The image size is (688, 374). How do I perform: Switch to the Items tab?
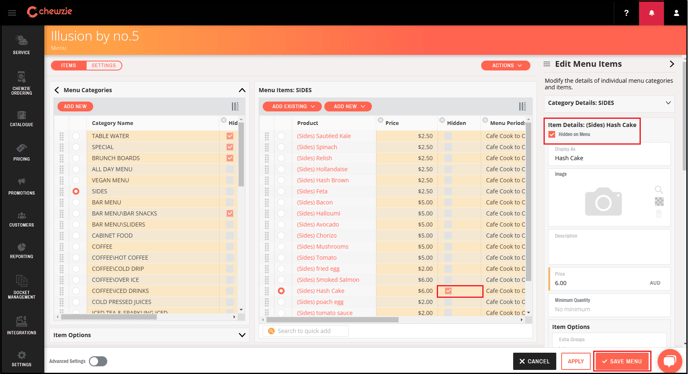tap(68, 65)
